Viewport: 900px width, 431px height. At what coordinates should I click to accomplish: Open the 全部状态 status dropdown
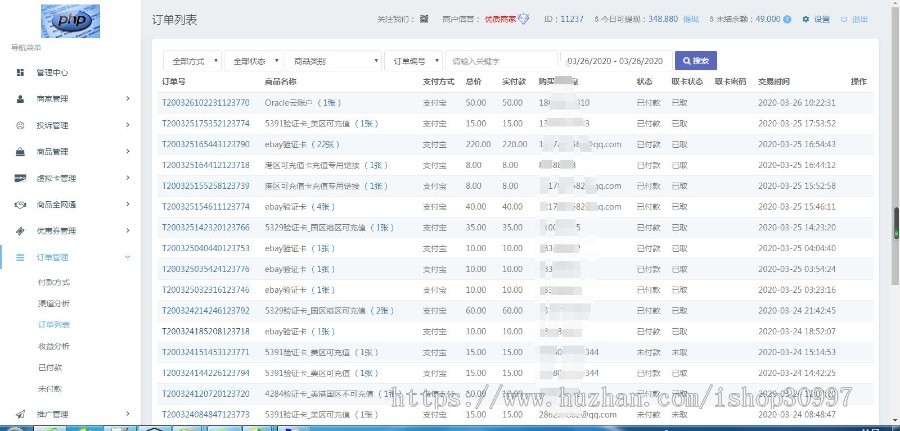[x=253, y=61]
